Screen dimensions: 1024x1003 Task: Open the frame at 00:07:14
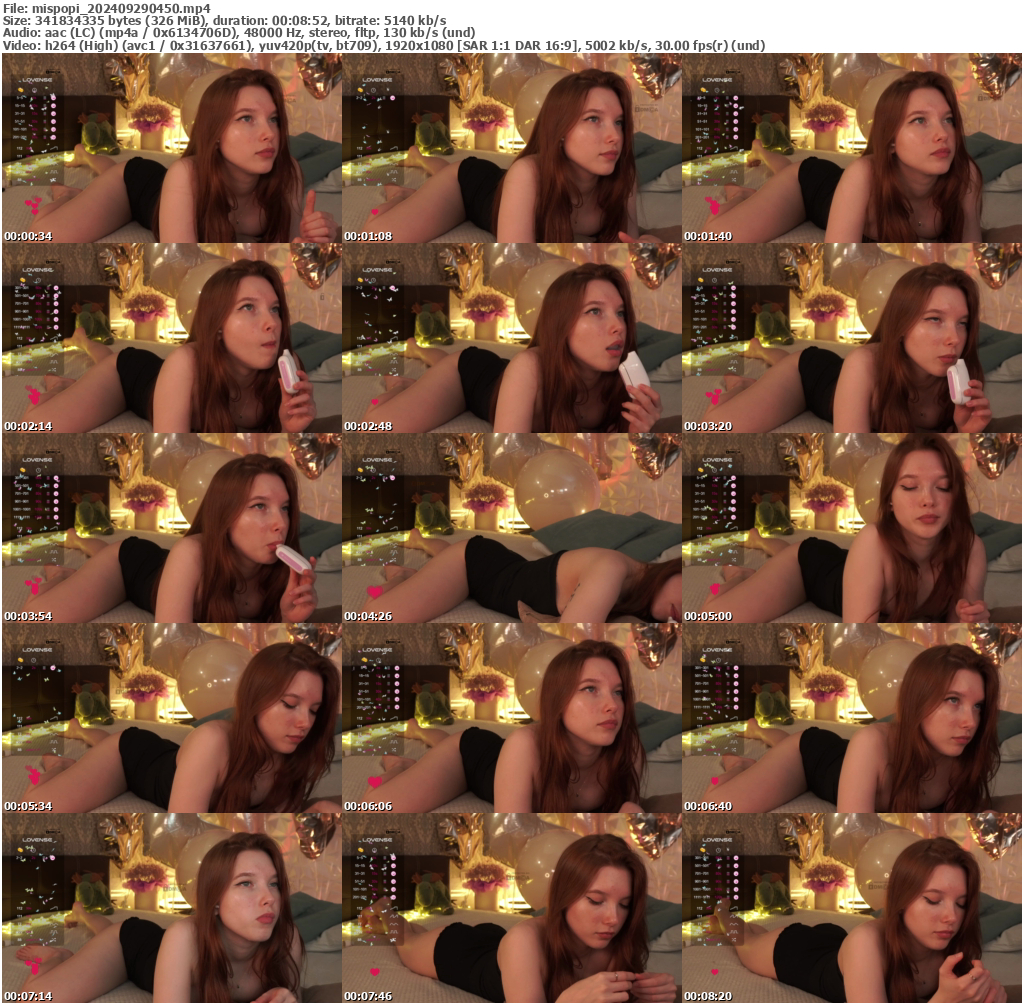coord(171,908)
